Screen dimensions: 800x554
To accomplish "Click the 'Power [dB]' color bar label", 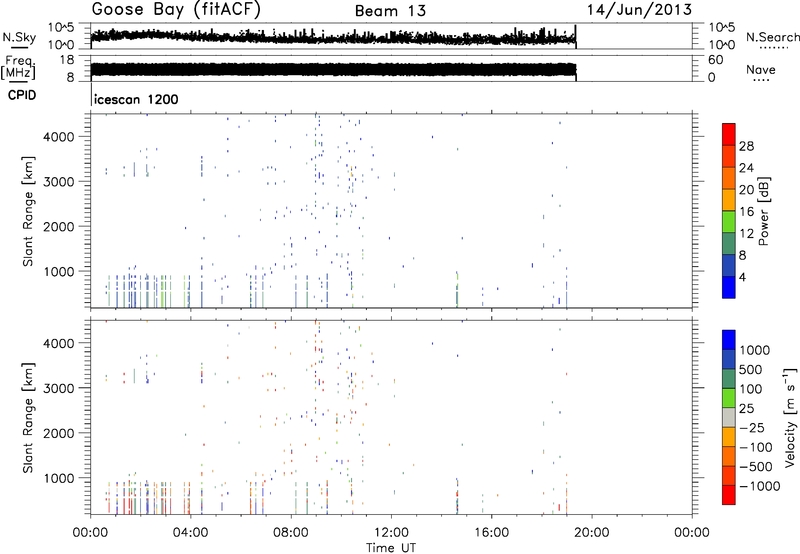I will pyautogui.click(x=763, y=211).
